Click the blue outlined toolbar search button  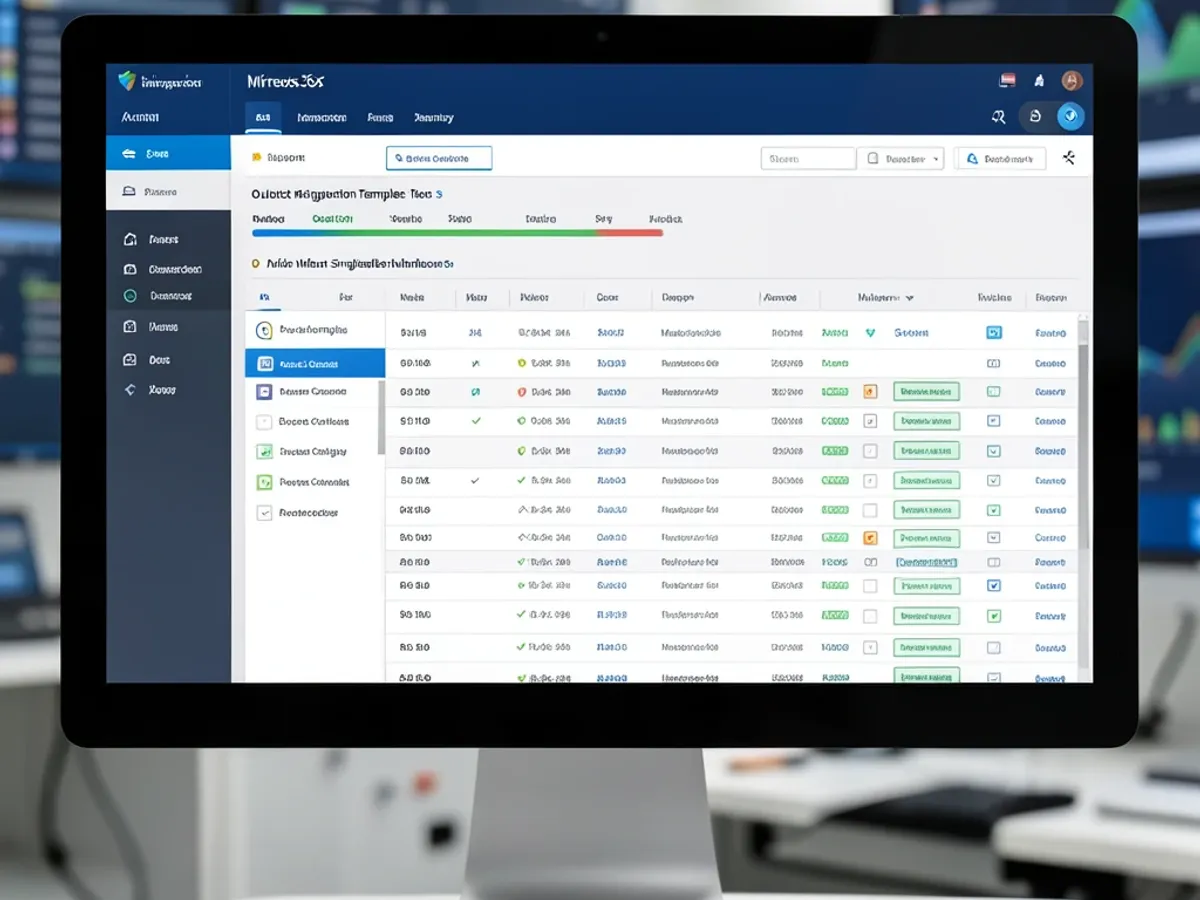439,158
